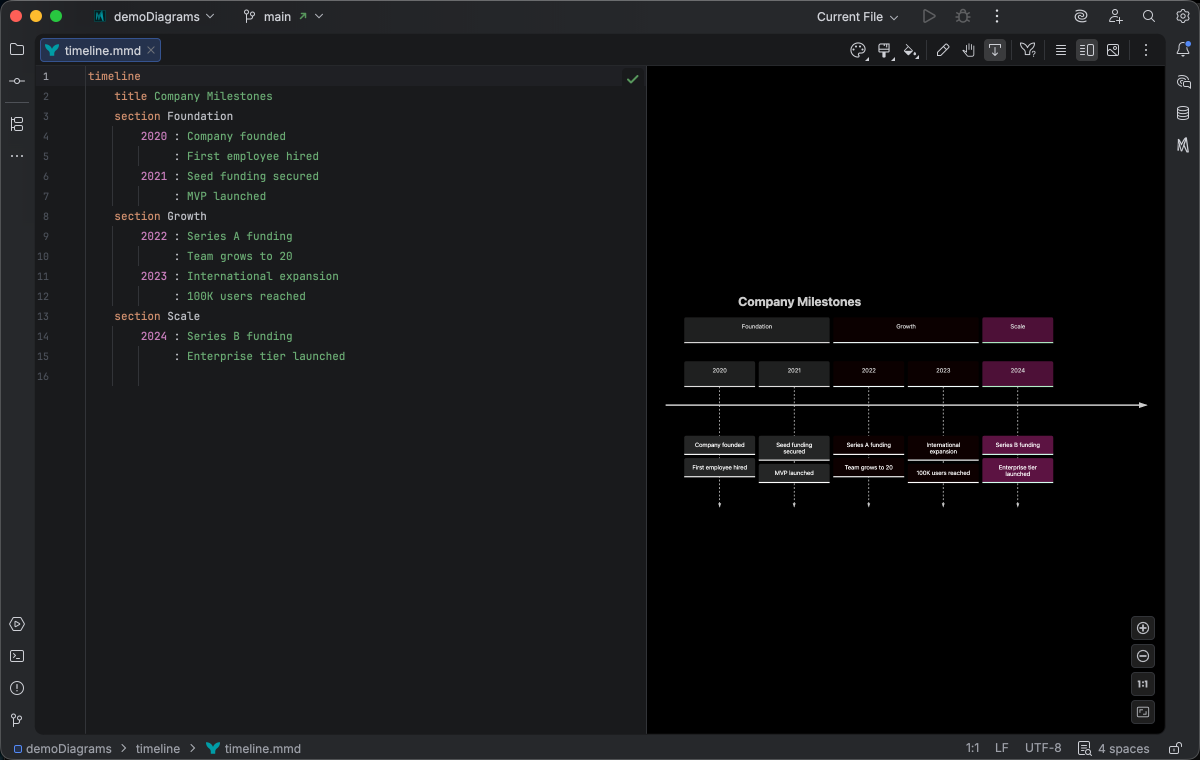Click the timeline folder breadcrumb
Image resolution: width=1200 pixels, height=760 pixels.
[158, 748]
